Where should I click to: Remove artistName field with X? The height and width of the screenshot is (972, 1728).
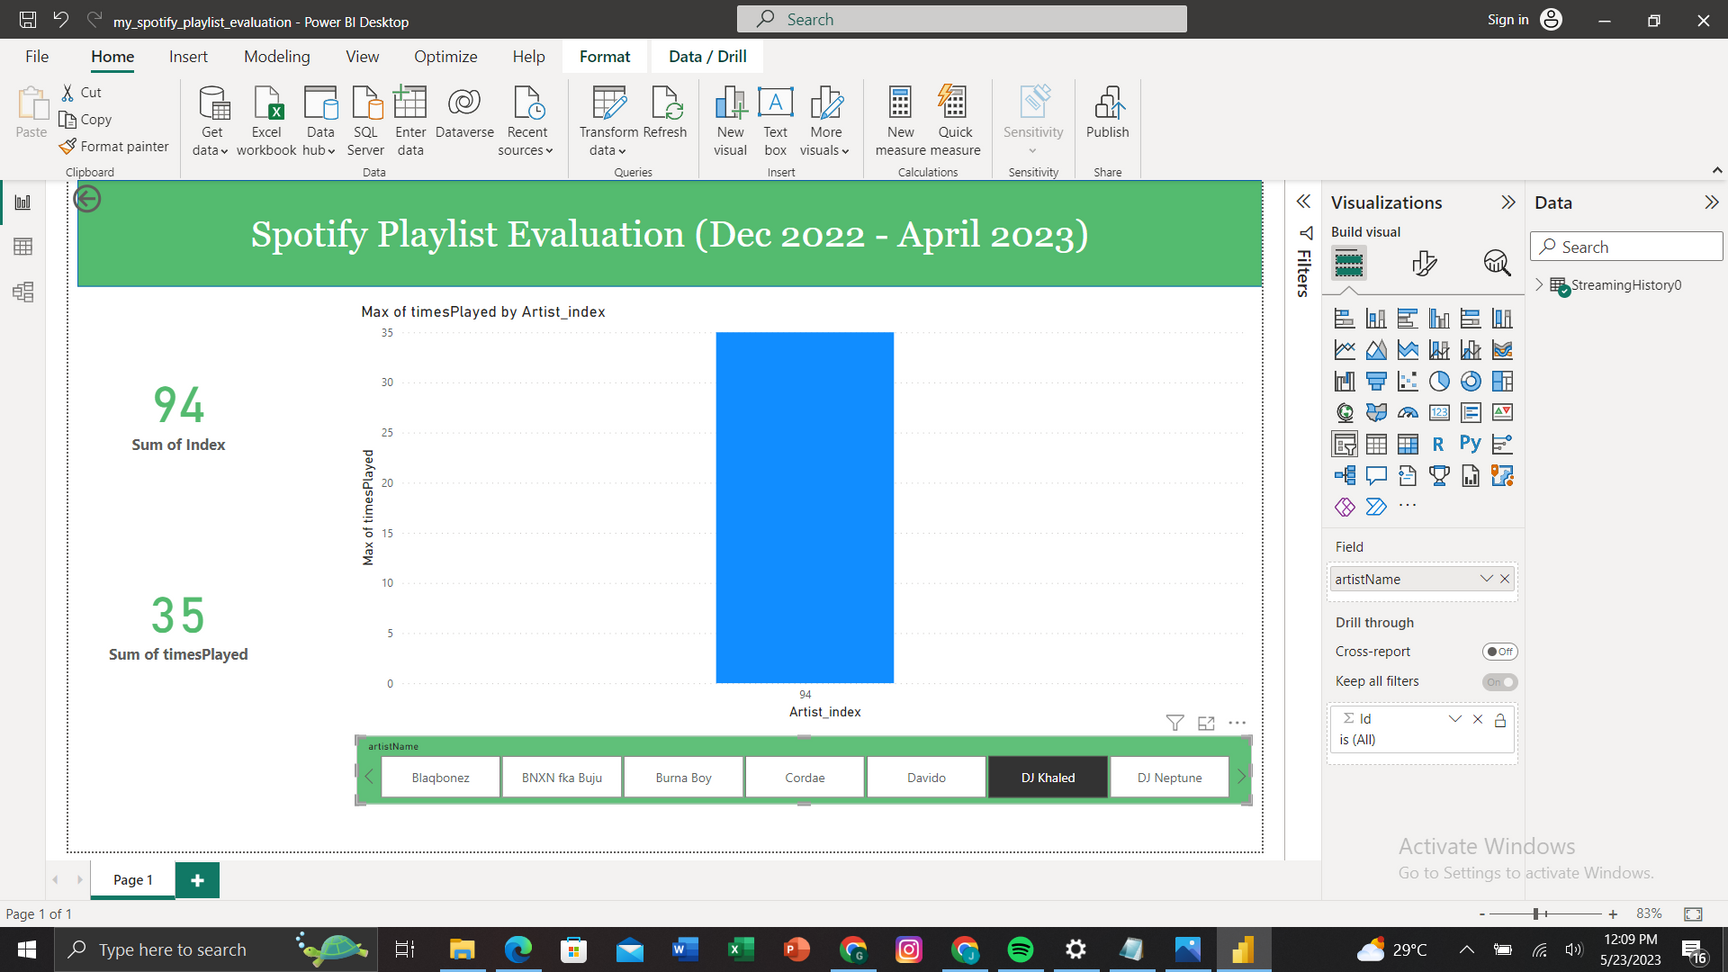tap(1505, 579)
